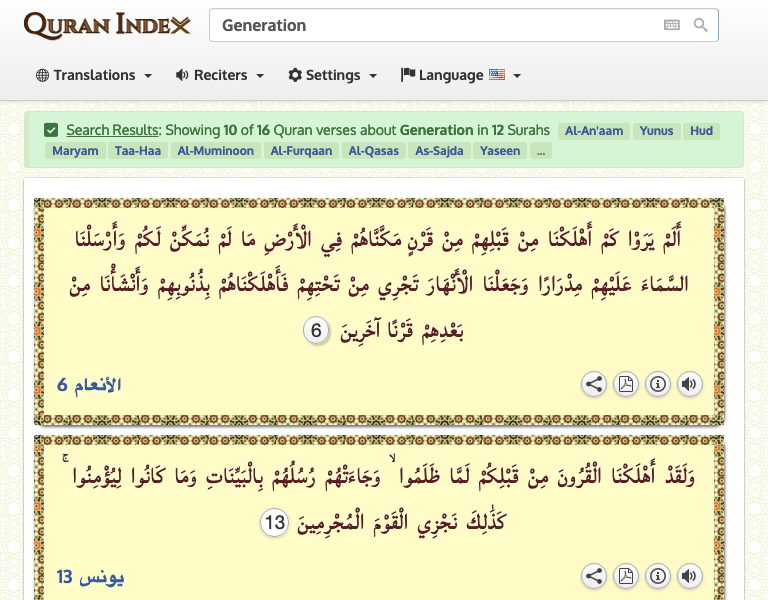Screen dimensions: 768x600
Task: Open PDF export for Al-An'aam verse 6
Action: 625,384
